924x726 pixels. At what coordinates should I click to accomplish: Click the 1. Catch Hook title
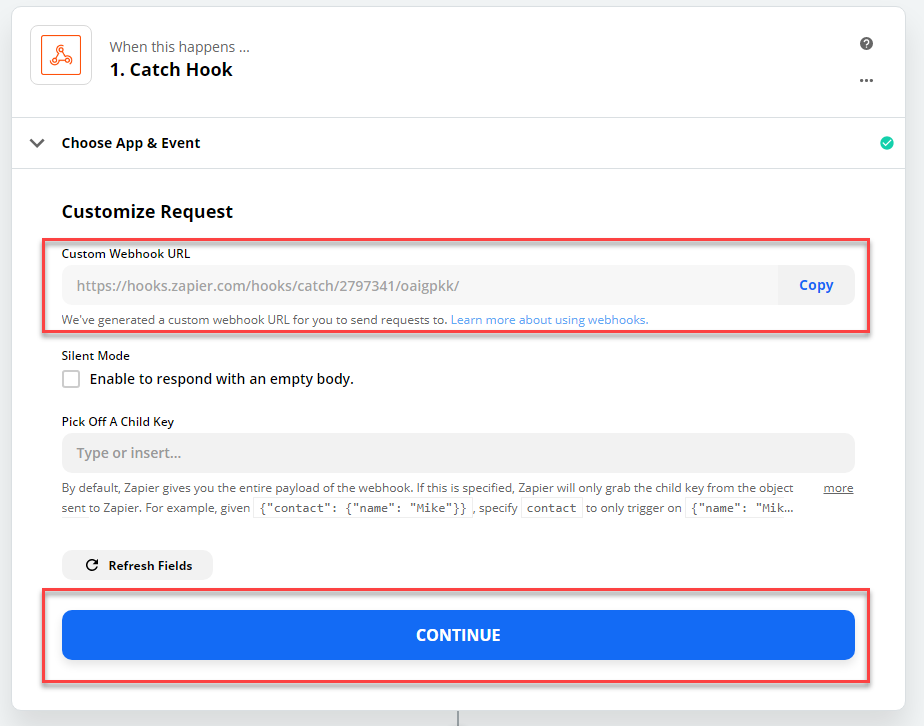point(171,70)
